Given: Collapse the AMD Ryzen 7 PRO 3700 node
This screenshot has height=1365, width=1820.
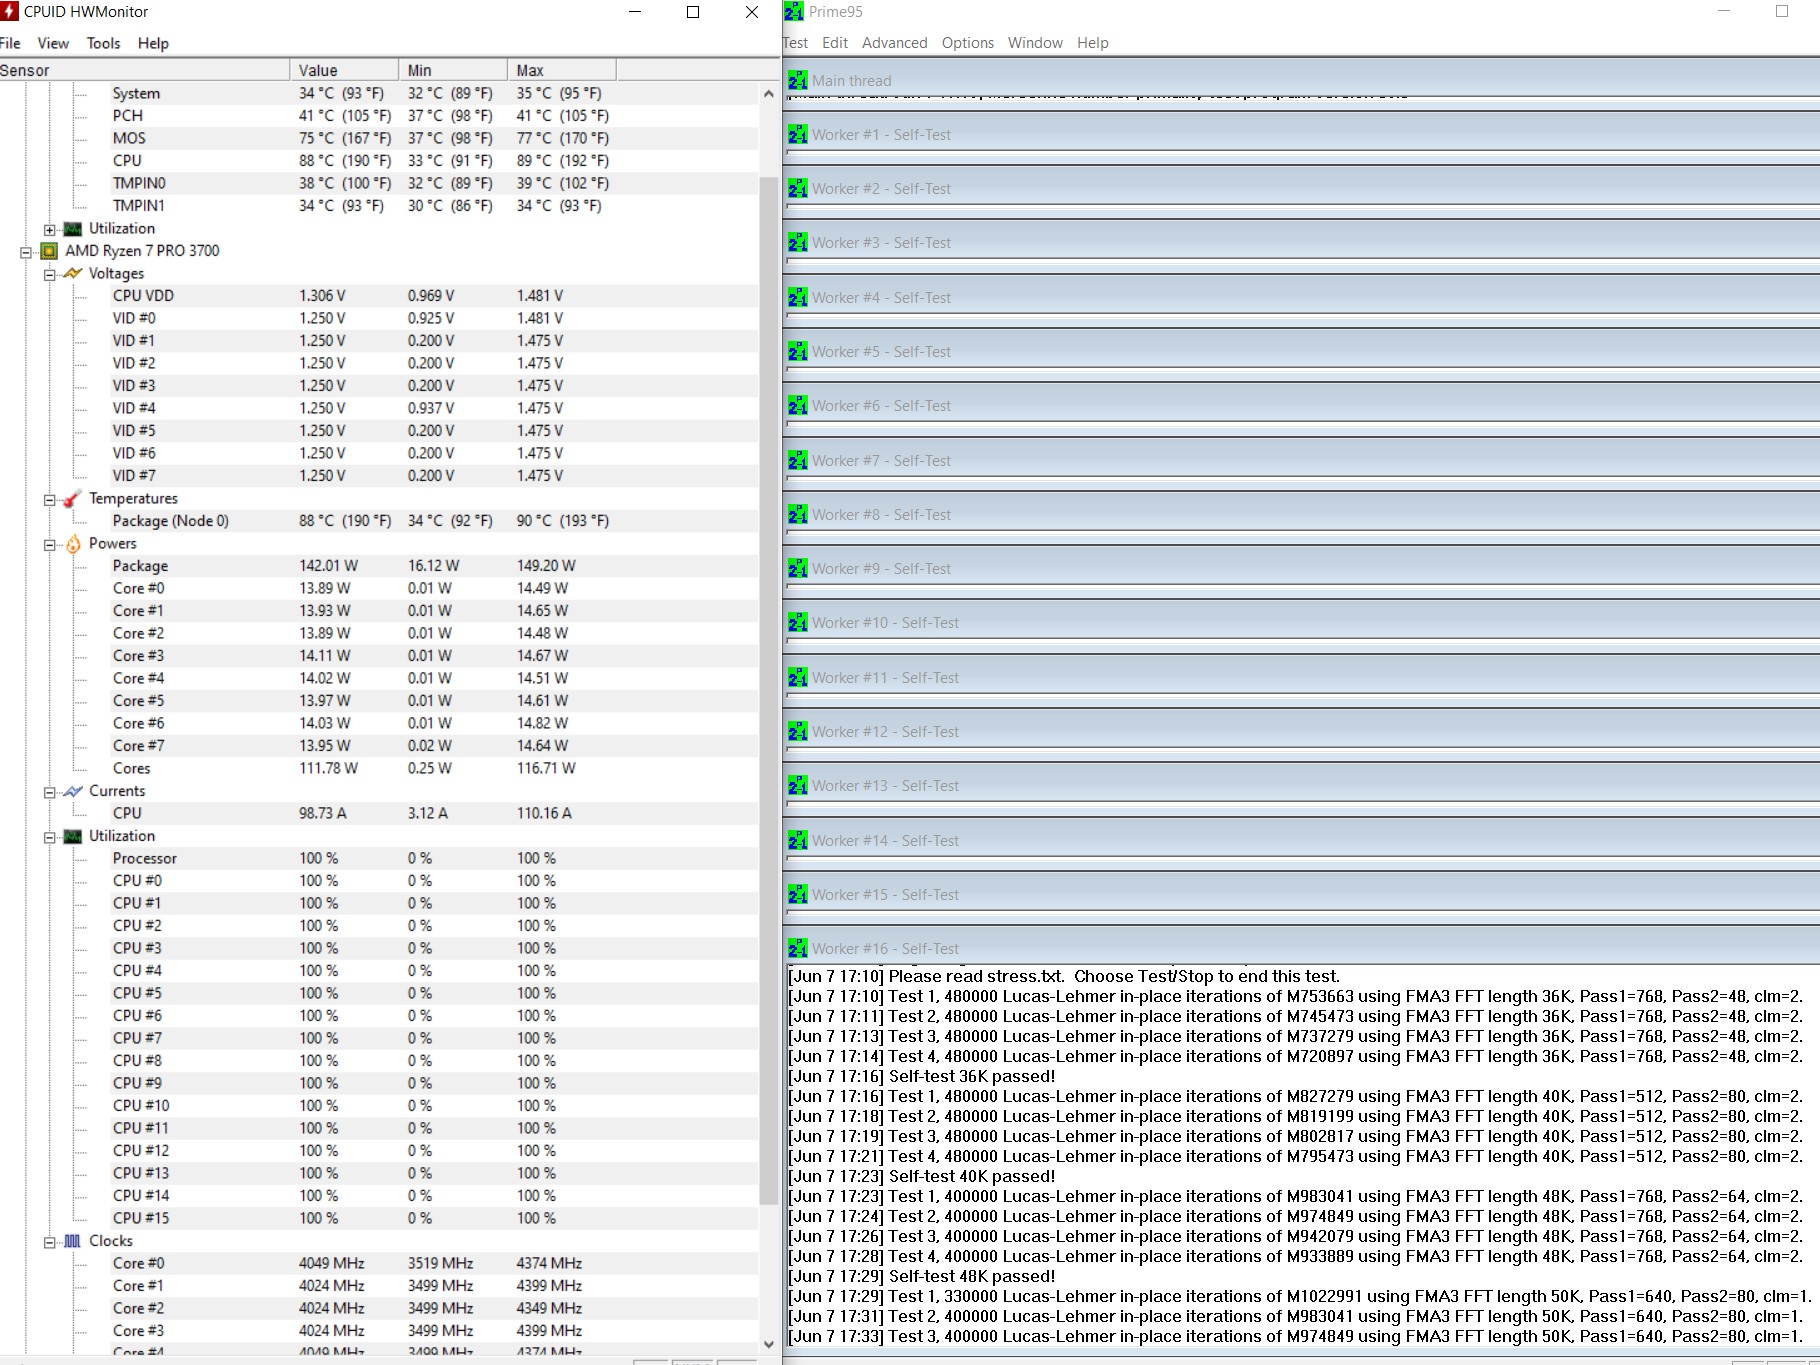Looking at the screenshot, I should point(26,252).
